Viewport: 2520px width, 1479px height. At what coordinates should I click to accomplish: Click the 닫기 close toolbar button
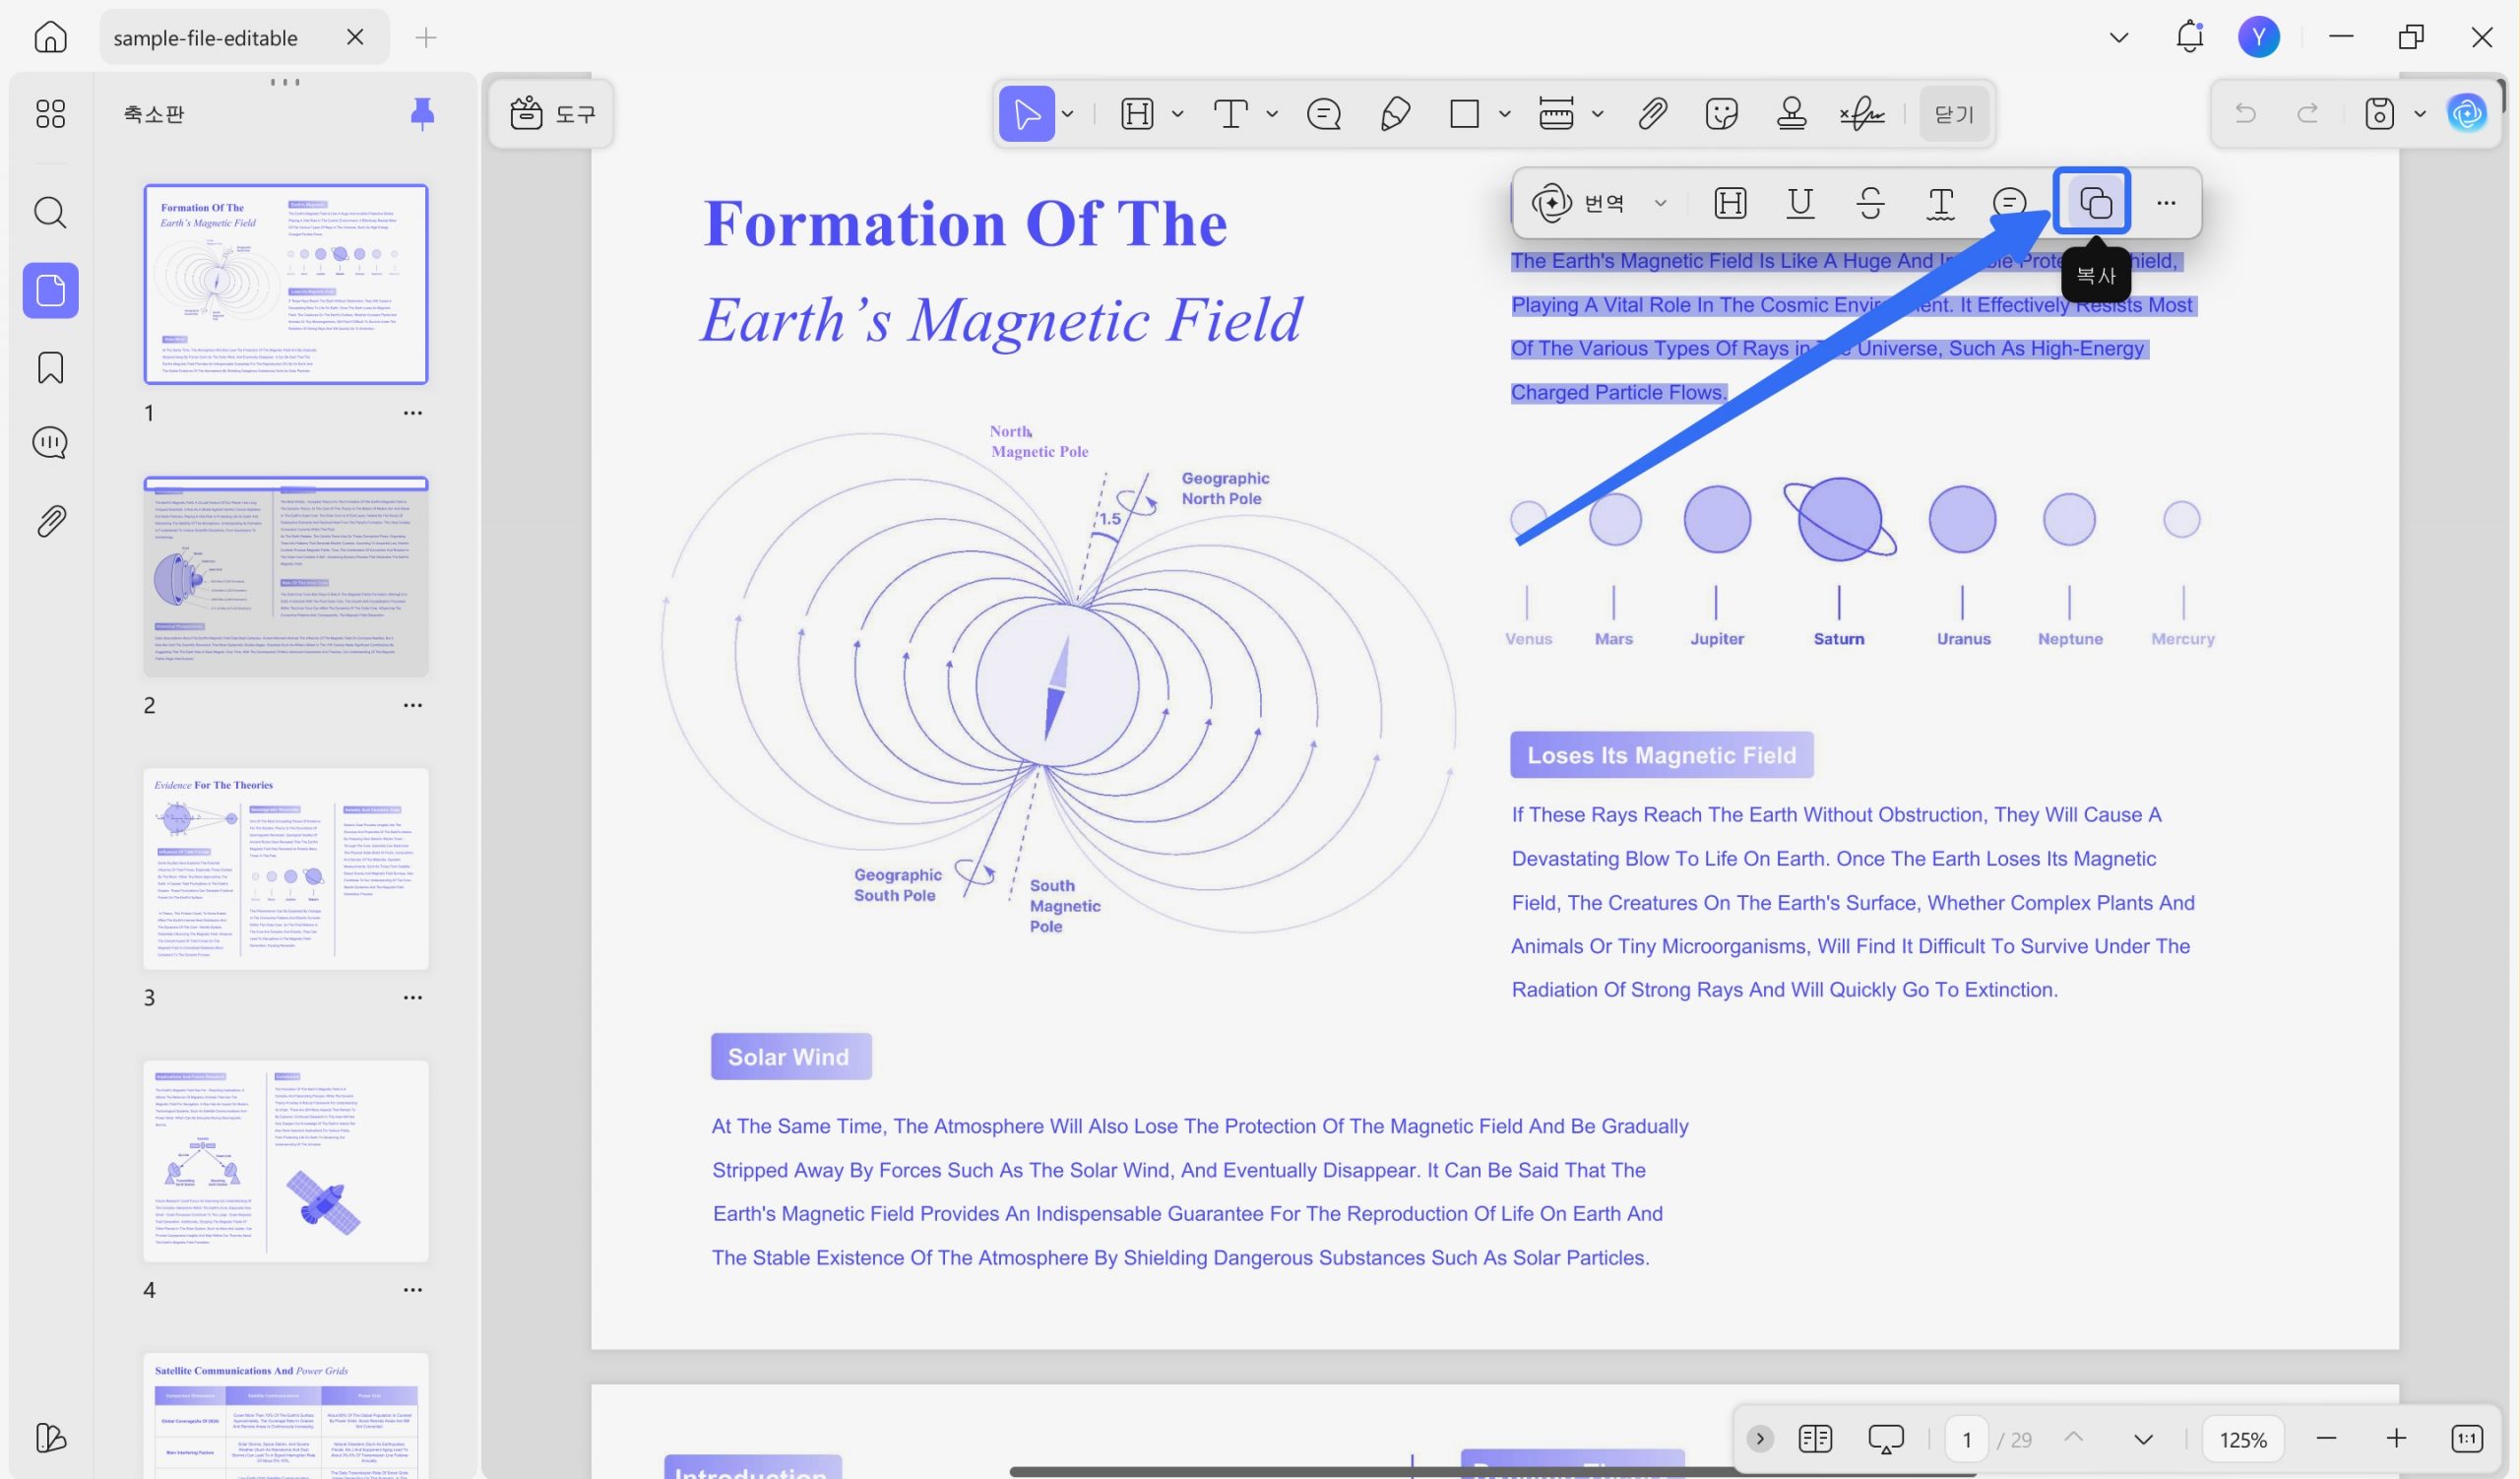(1954, 114)
